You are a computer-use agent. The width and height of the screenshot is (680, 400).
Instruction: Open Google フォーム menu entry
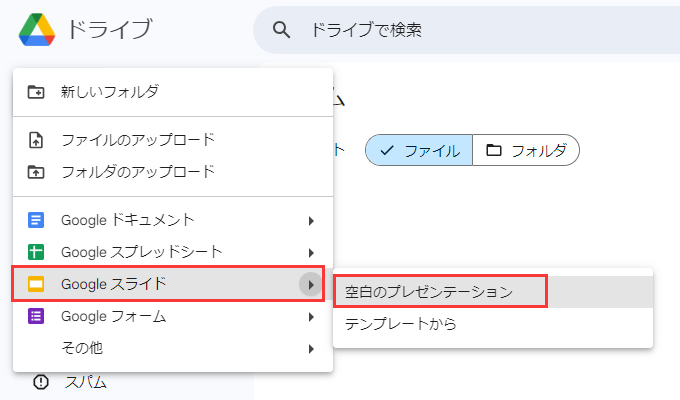tap(173, 316)
